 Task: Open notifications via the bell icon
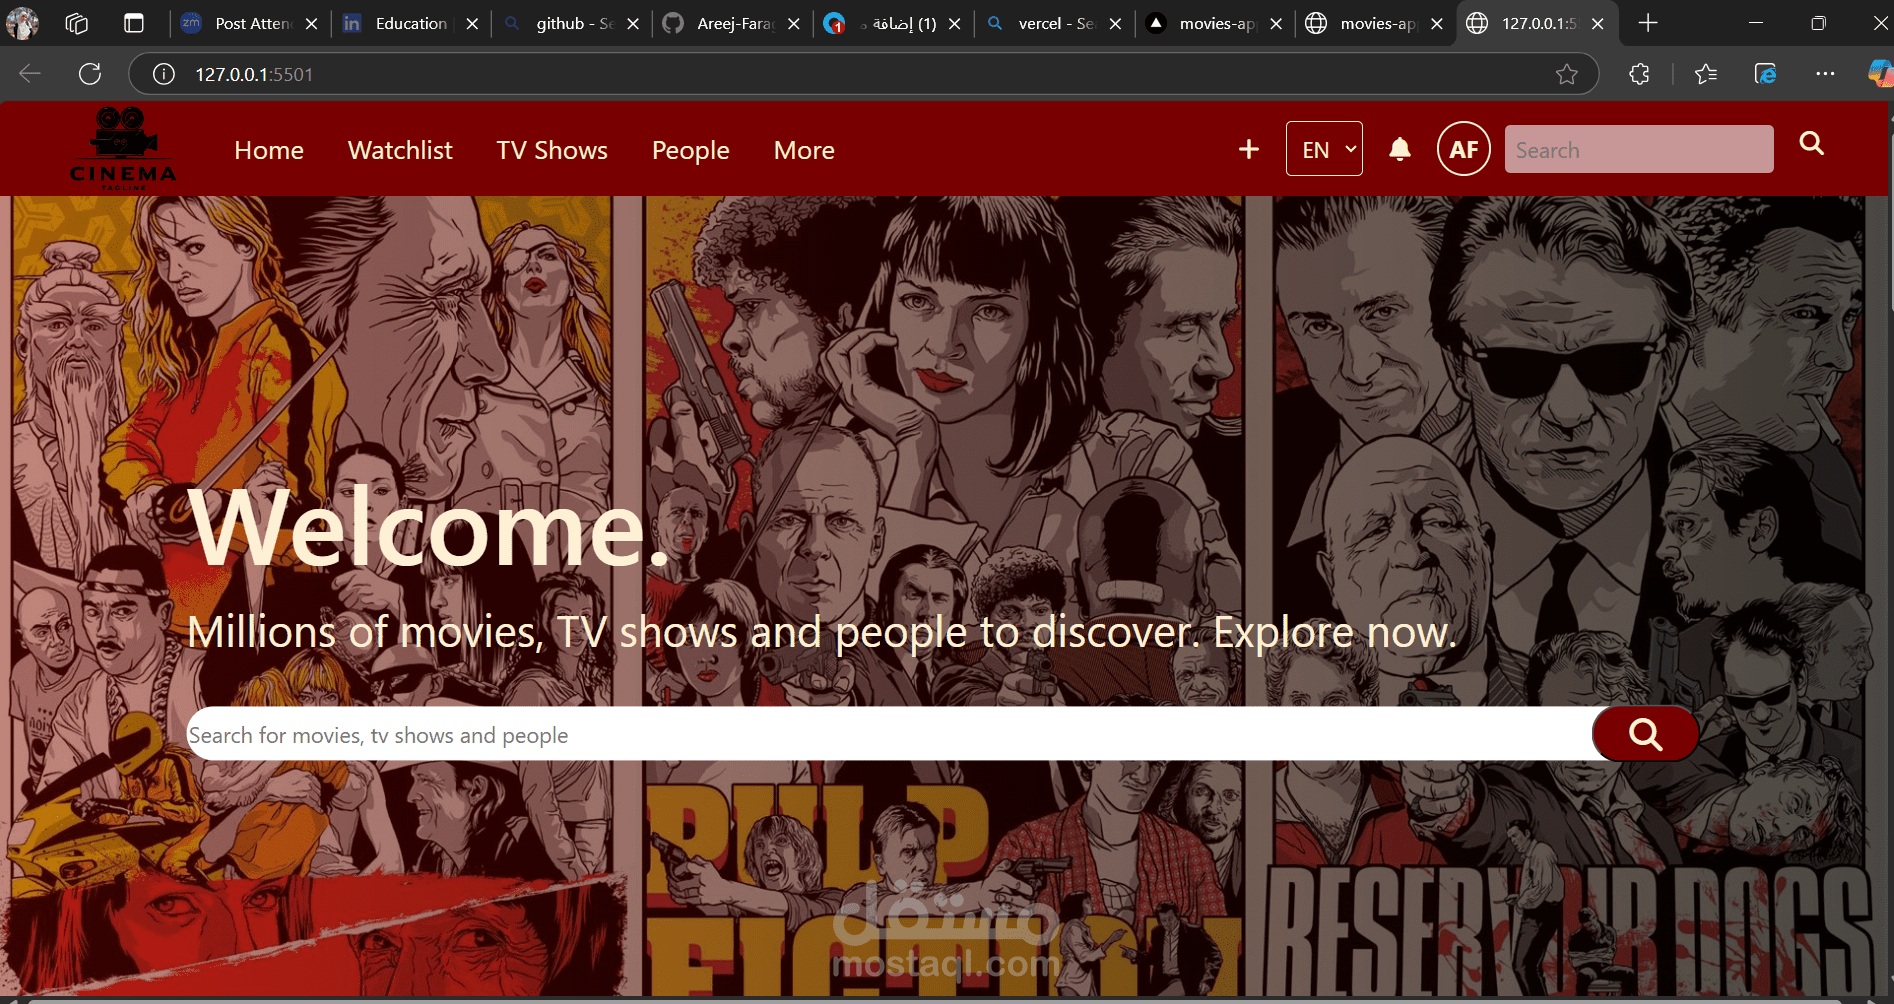click(1400, 149)
